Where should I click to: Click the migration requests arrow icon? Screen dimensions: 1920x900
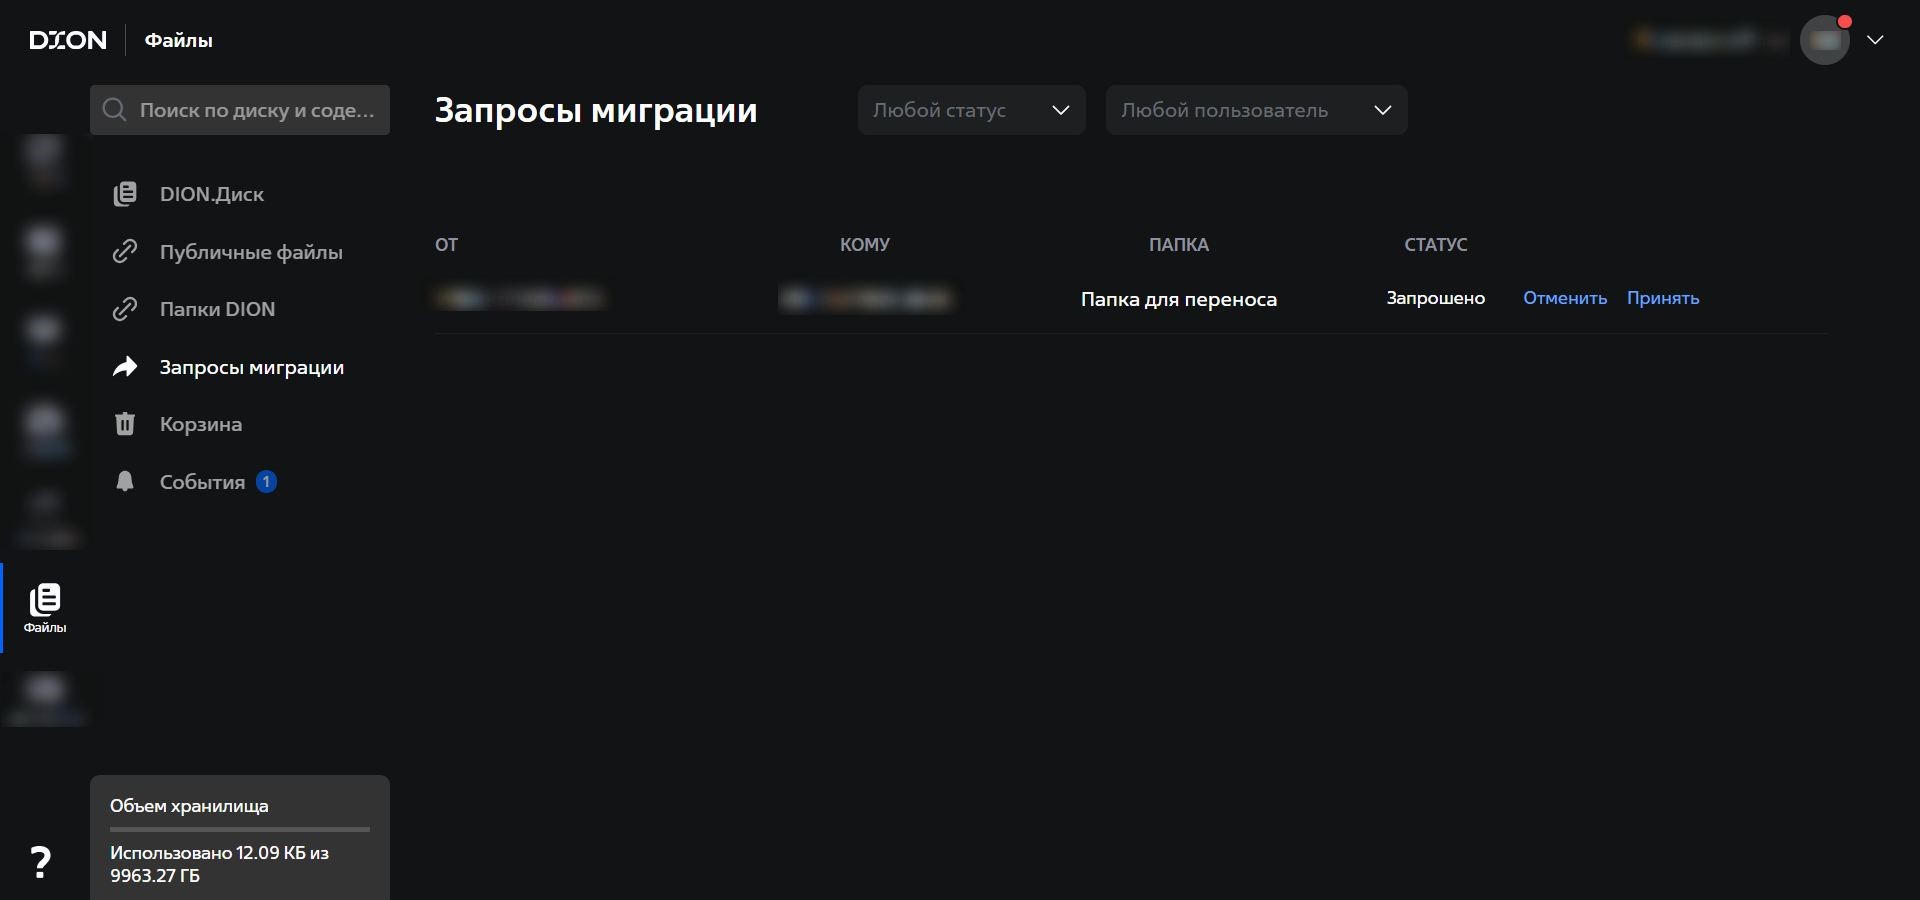[x=125, y=367]
